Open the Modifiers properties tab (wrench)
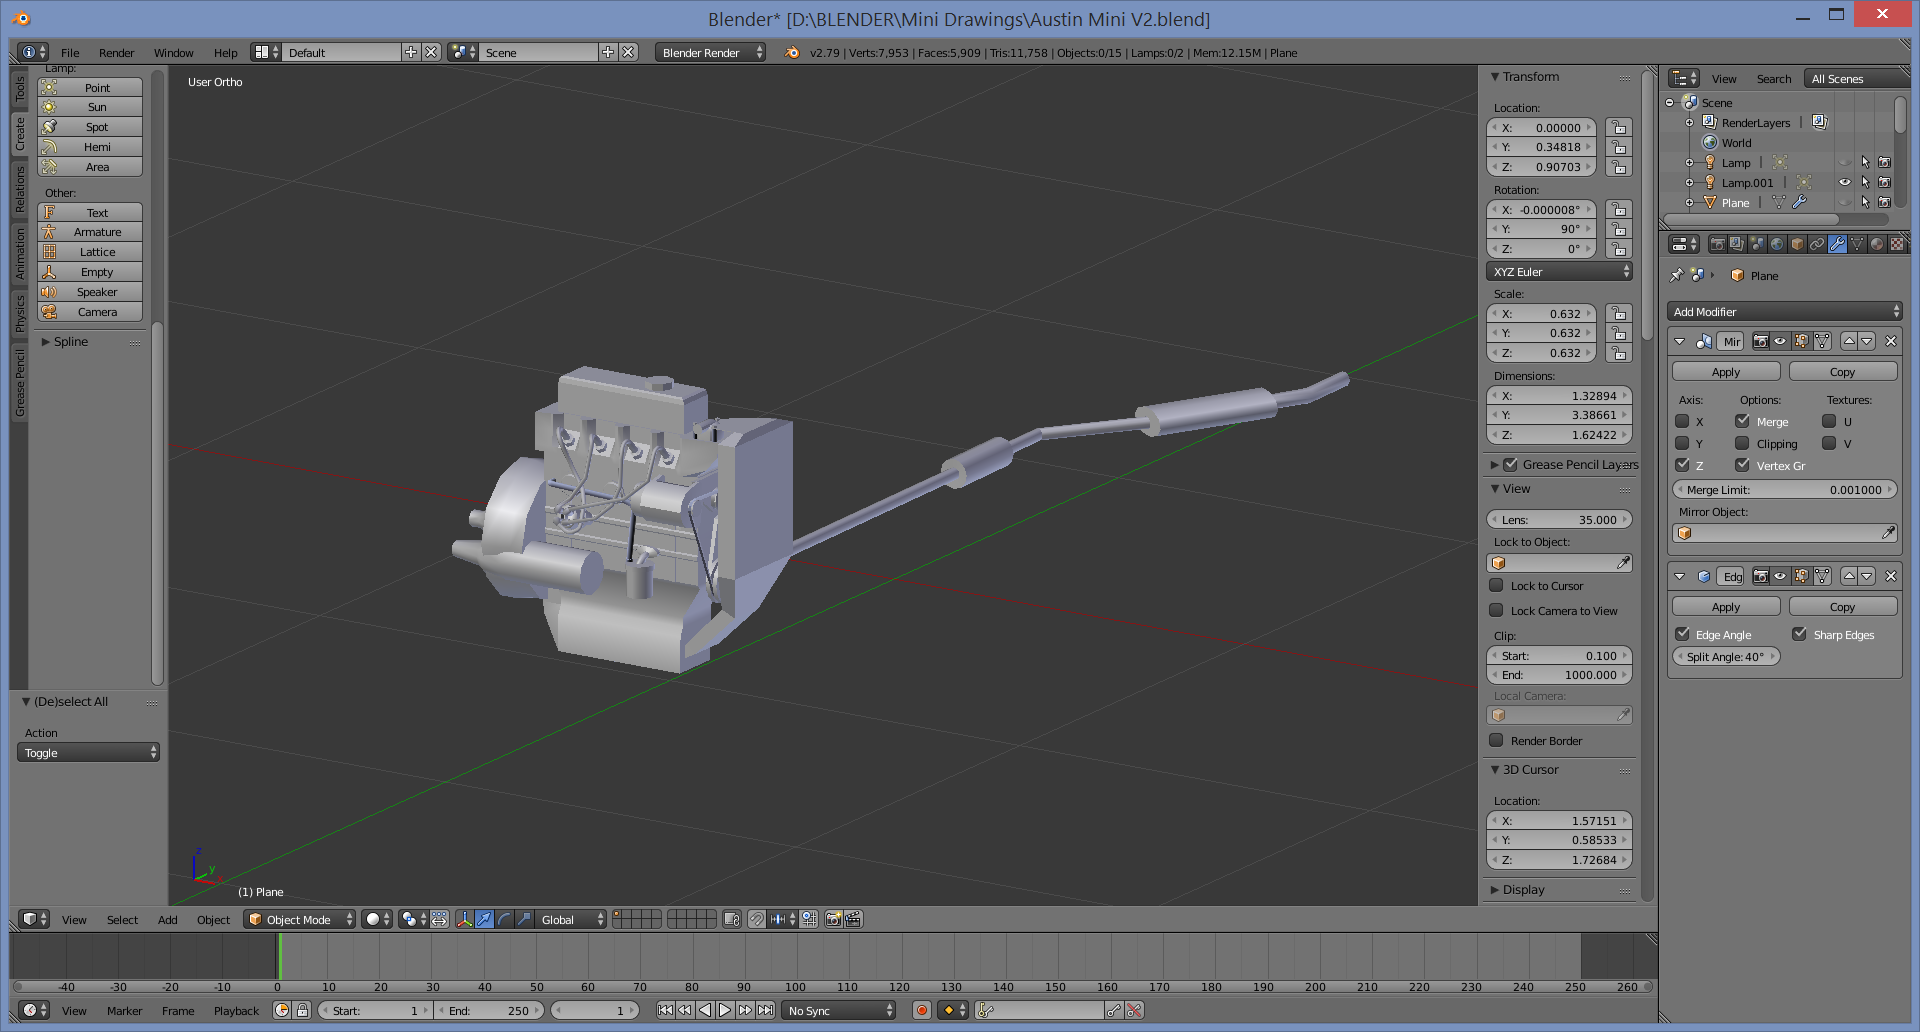The height and width of the screenshot is (1032, 1920). coord(1837,244)
